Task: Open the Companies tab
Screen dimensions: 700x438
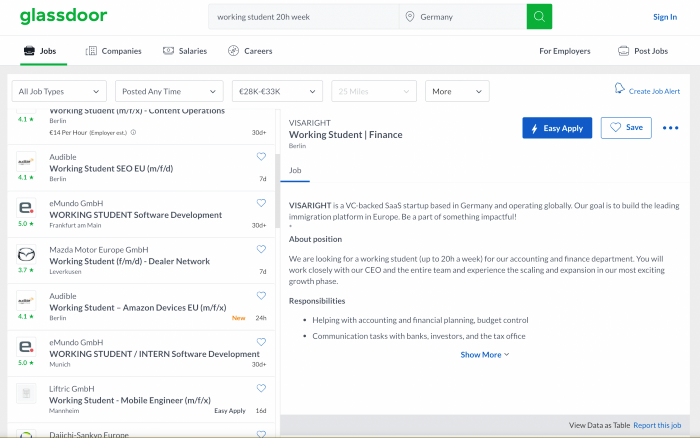Action: [113, 51]
